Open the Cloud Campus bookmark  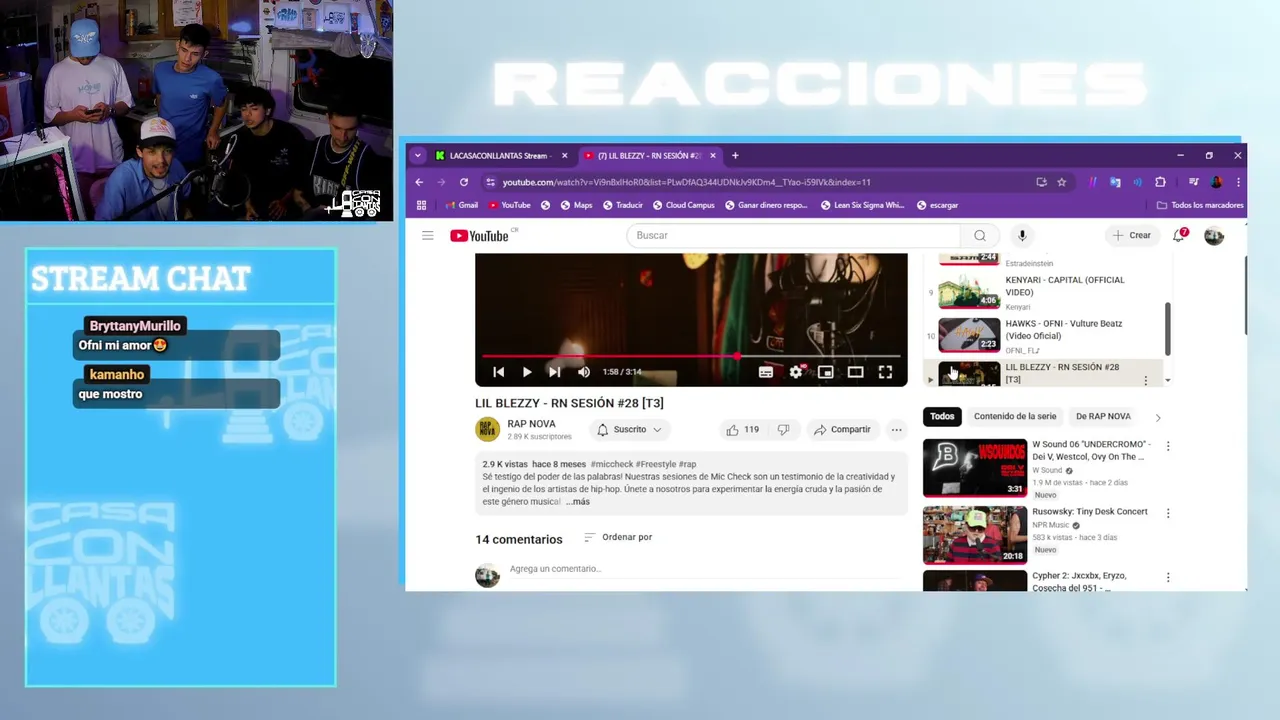(x=683, y=205)
